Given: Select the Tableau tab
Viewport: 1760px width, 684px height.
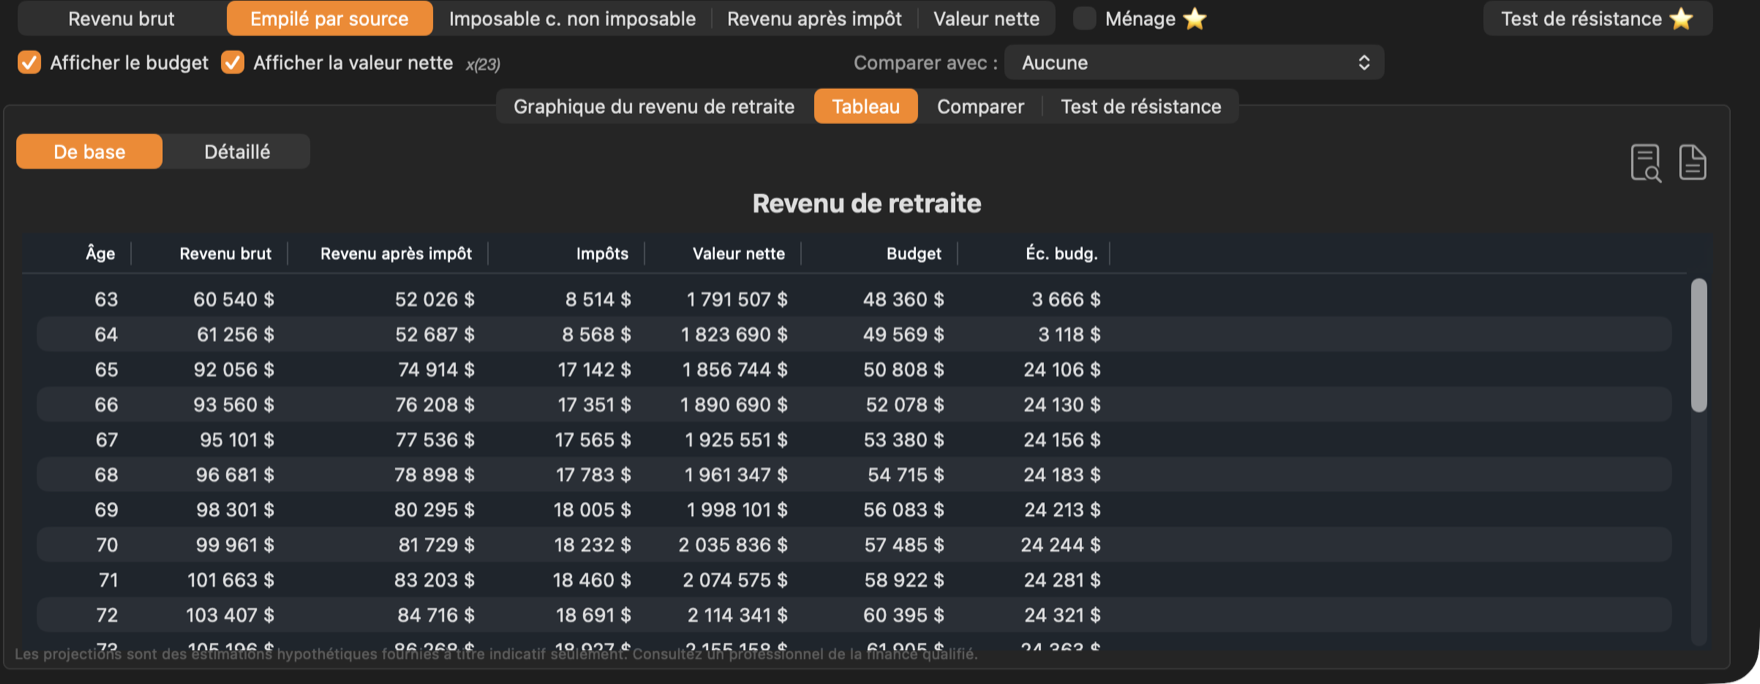Looking at the screenshot, I should click(866, 106).
